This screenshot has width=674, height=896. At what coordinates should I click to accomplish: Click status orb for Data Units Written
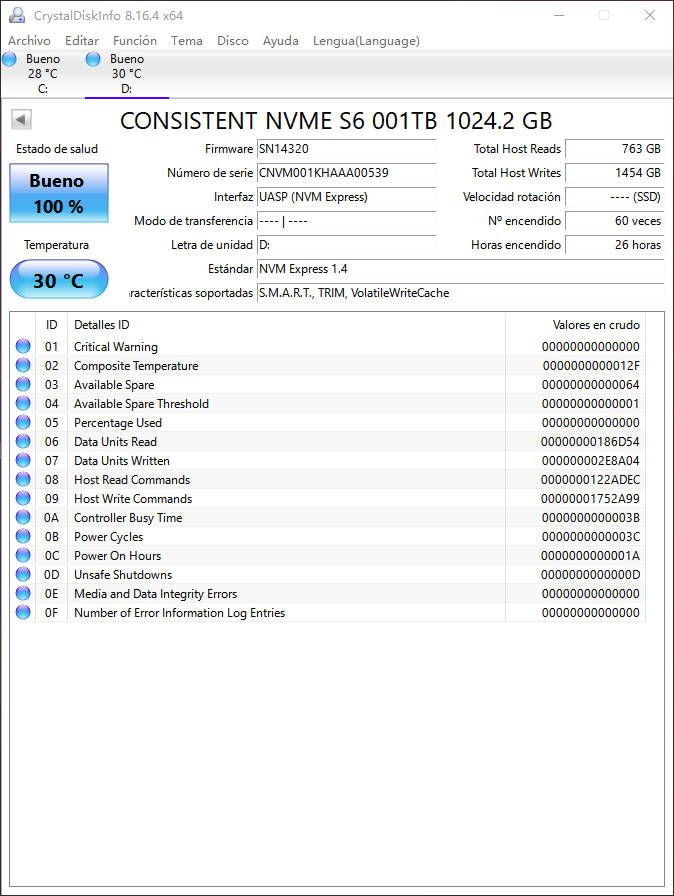(x=23, y=460)
